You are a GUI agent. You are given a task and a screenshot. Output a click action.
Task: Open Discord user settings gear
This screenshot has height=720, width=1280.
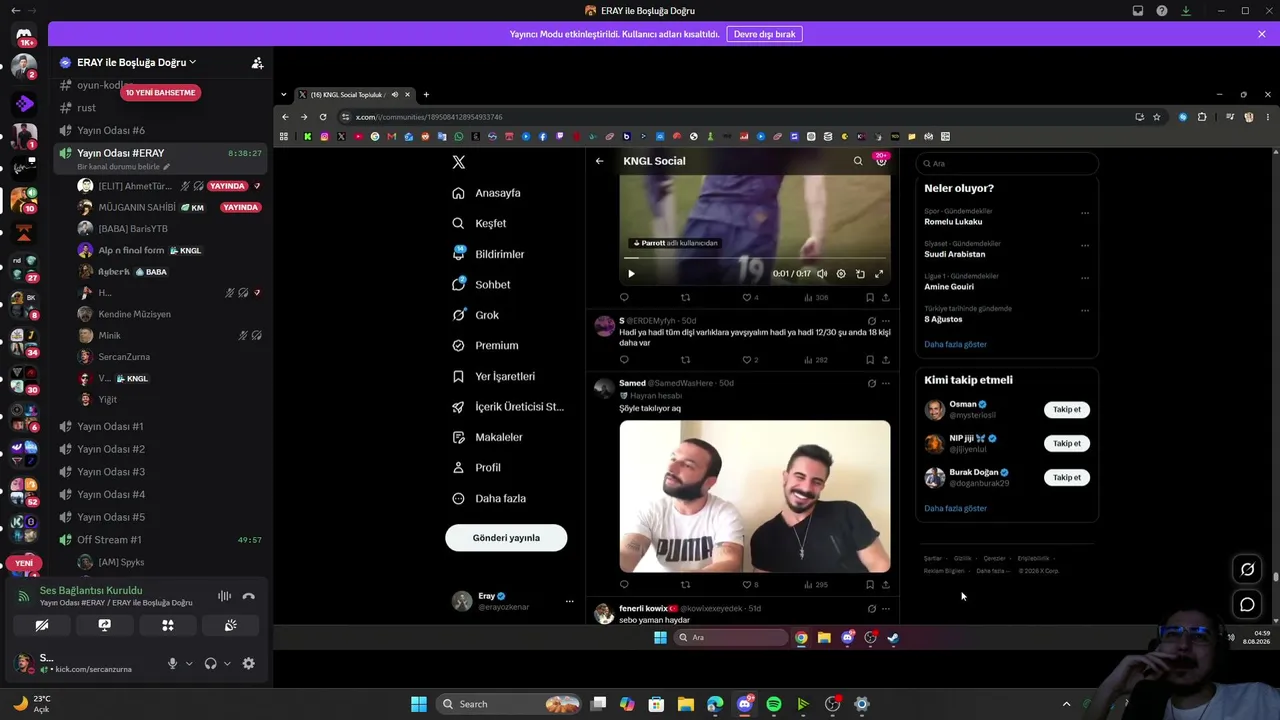248,663
